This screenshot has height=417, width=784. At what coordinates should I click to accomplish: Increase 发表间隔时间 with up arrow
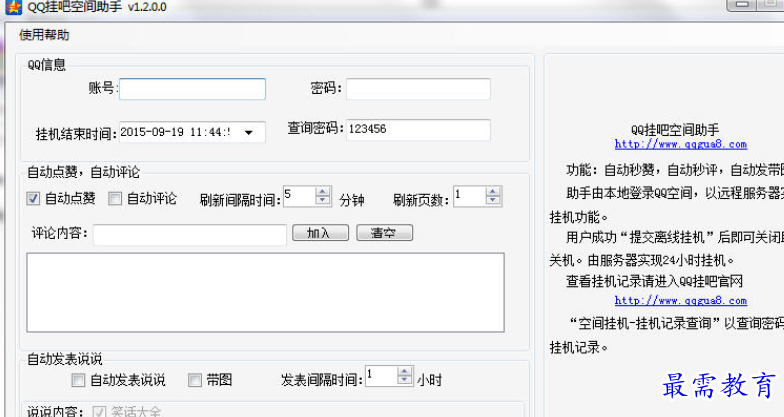pos(404,372)
